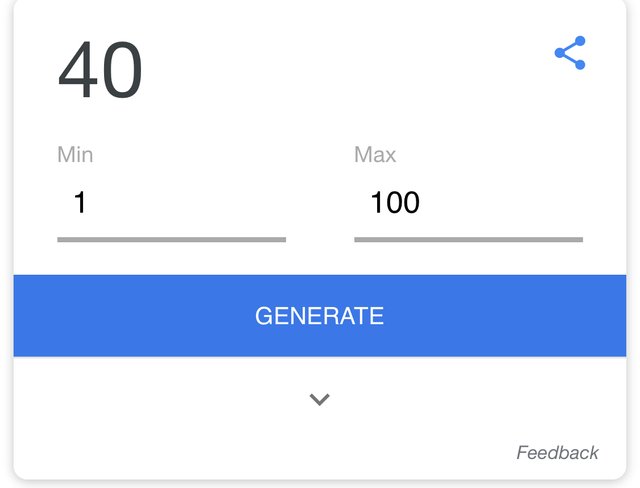Screen dimensions: 640x488
Task: Click the blue GENERATE button
Action: click(x=320, y=315)
